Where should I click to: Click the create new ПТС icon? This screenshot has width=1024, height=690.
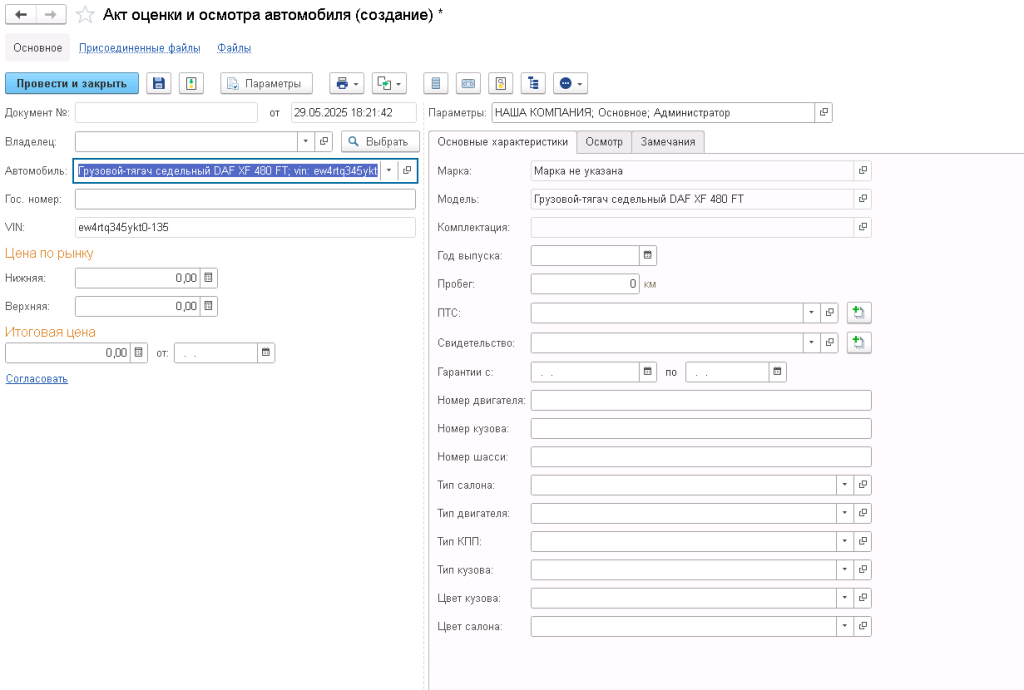tap(859, 313)
